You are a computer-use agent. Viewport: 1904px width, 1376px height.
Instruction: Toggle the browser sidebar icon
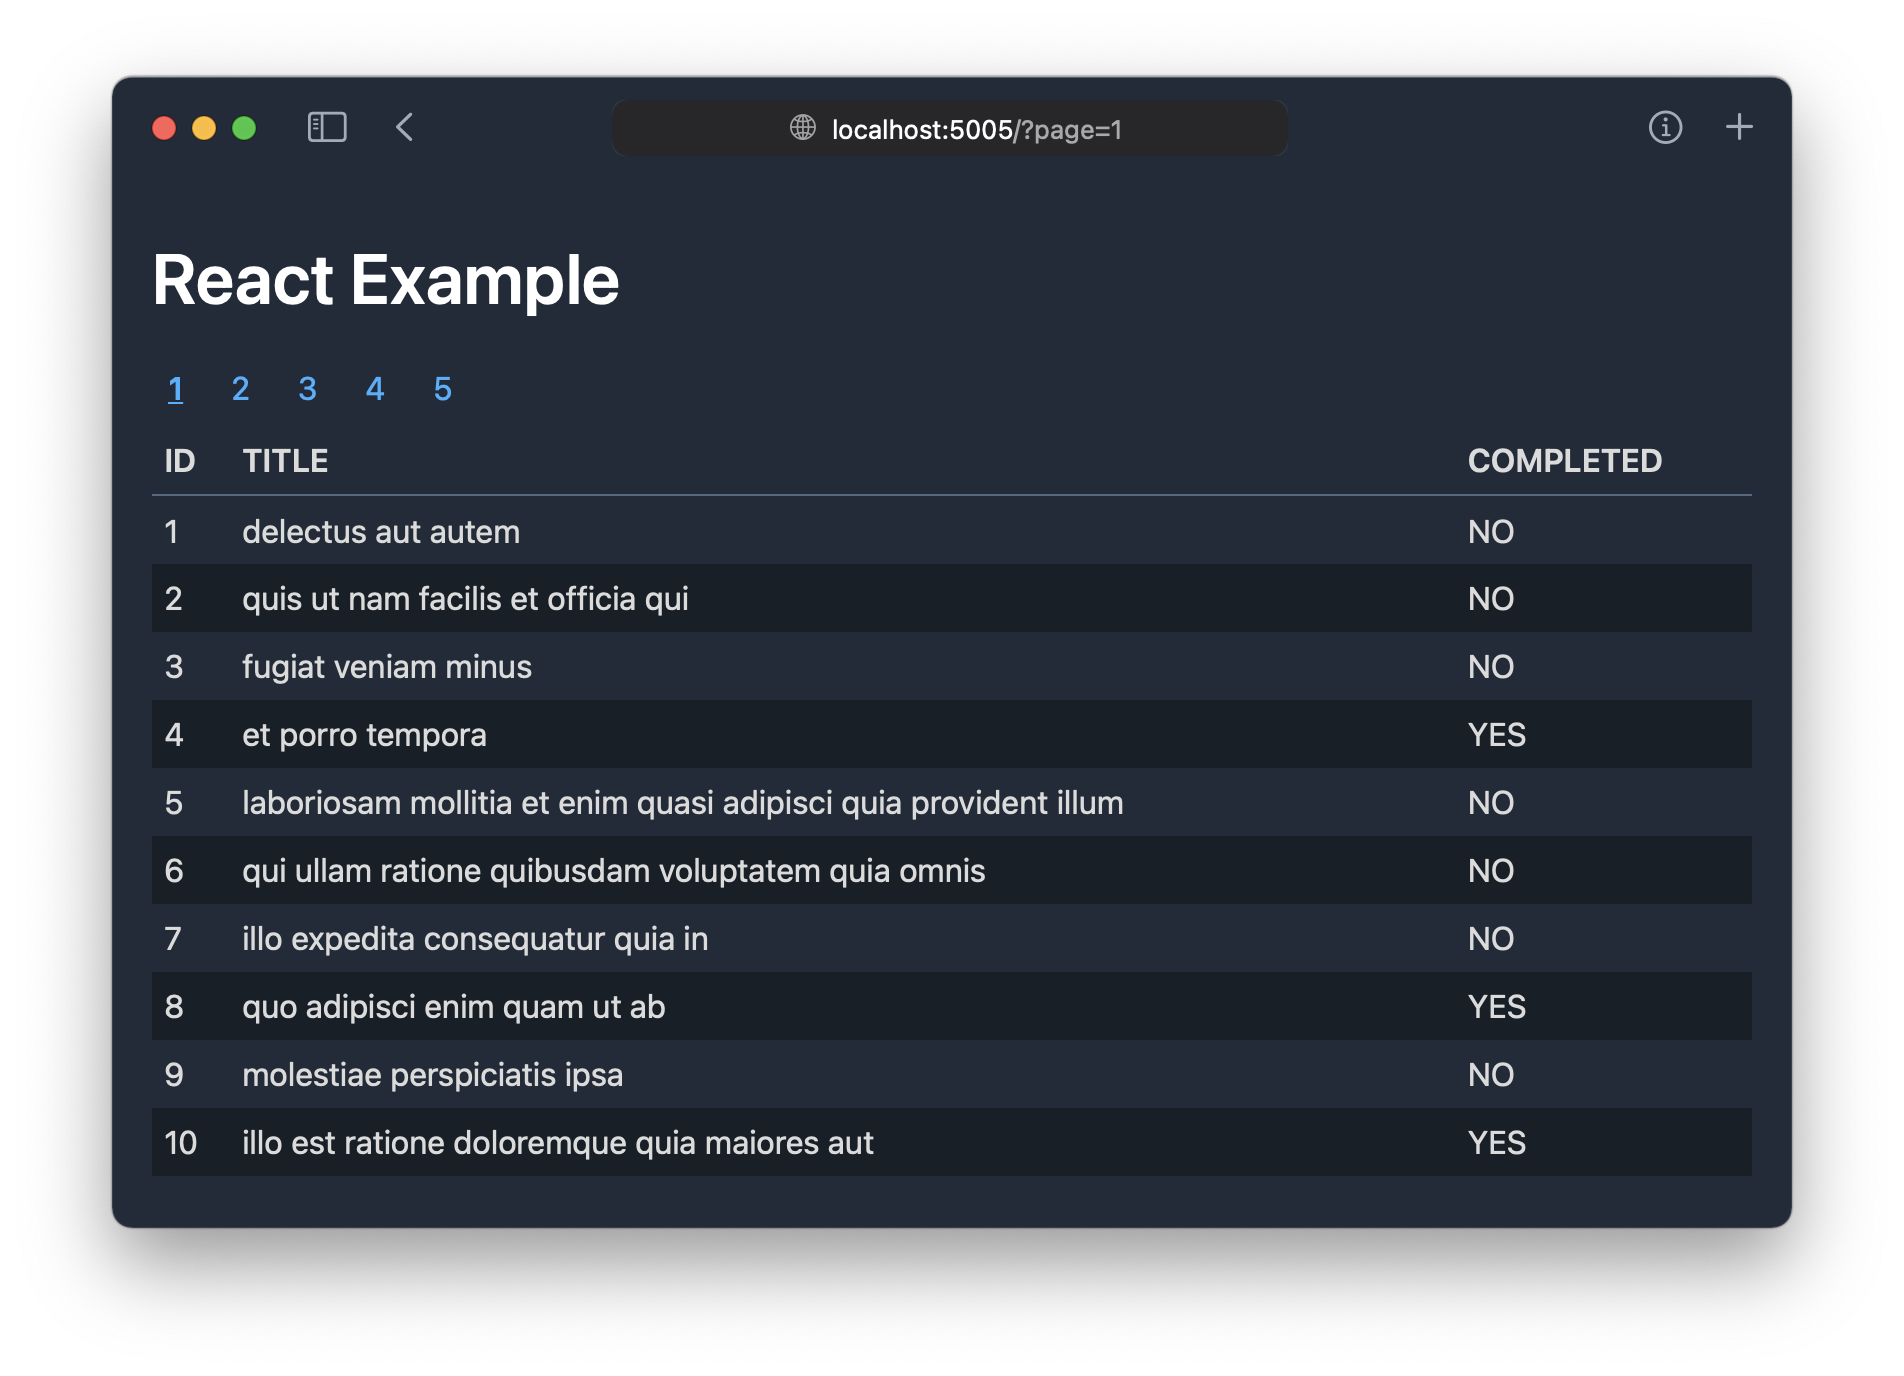tap(327, 128)
